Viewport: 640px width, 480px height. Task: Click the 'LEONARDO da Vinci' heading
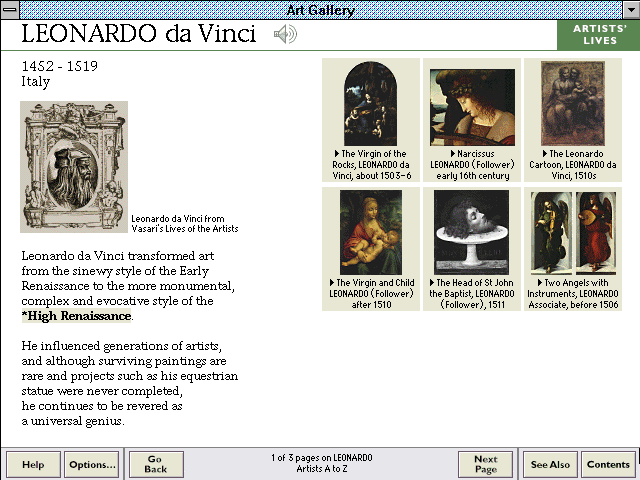point(138,33)
